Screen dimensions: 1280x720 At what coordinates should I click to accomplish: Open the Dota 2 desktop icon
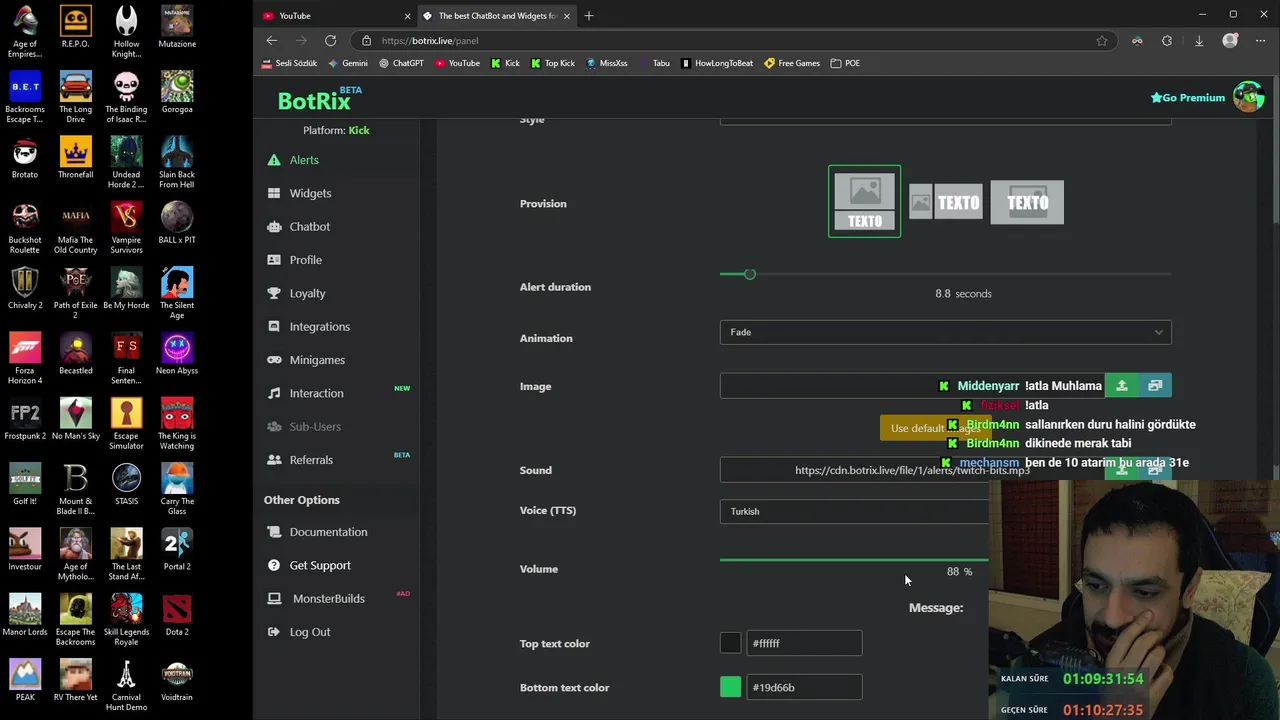pyautogui.click(x=177, y=615)
